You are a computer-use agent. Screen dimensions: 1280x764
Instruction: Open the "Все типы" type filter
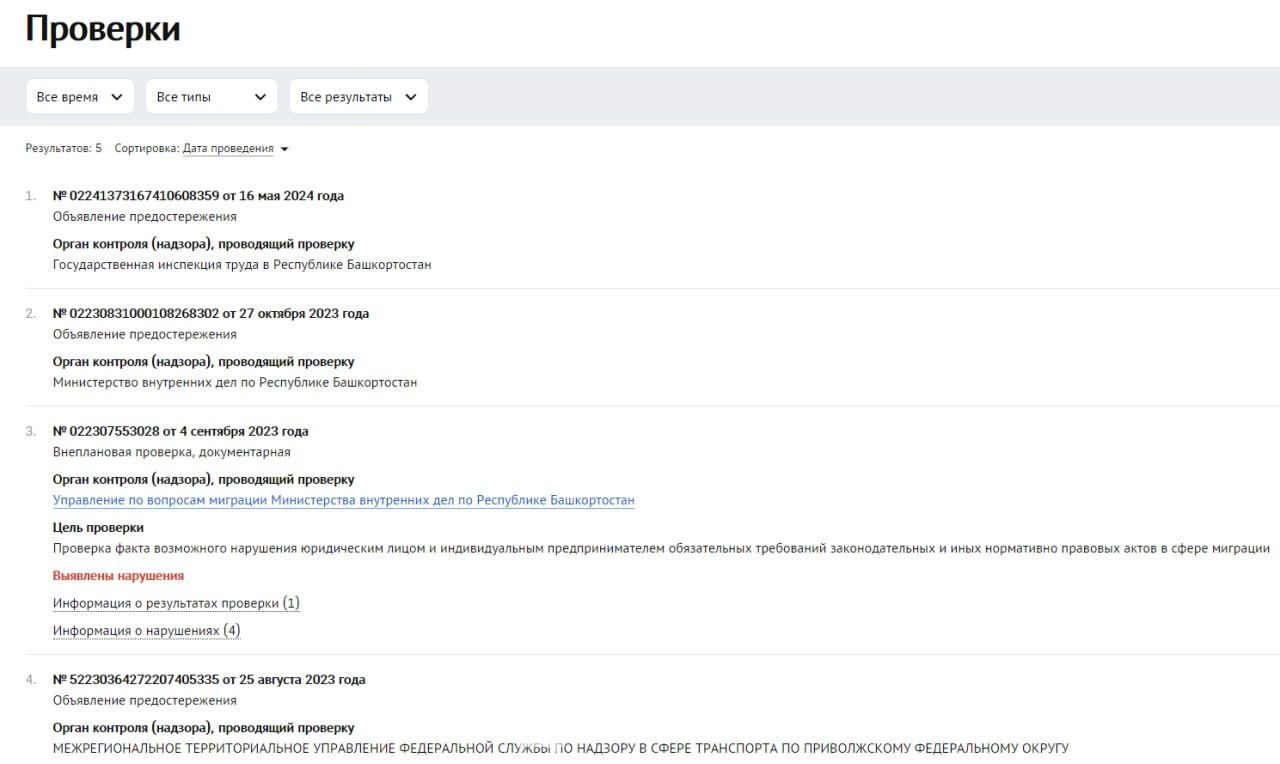point(211,97)
